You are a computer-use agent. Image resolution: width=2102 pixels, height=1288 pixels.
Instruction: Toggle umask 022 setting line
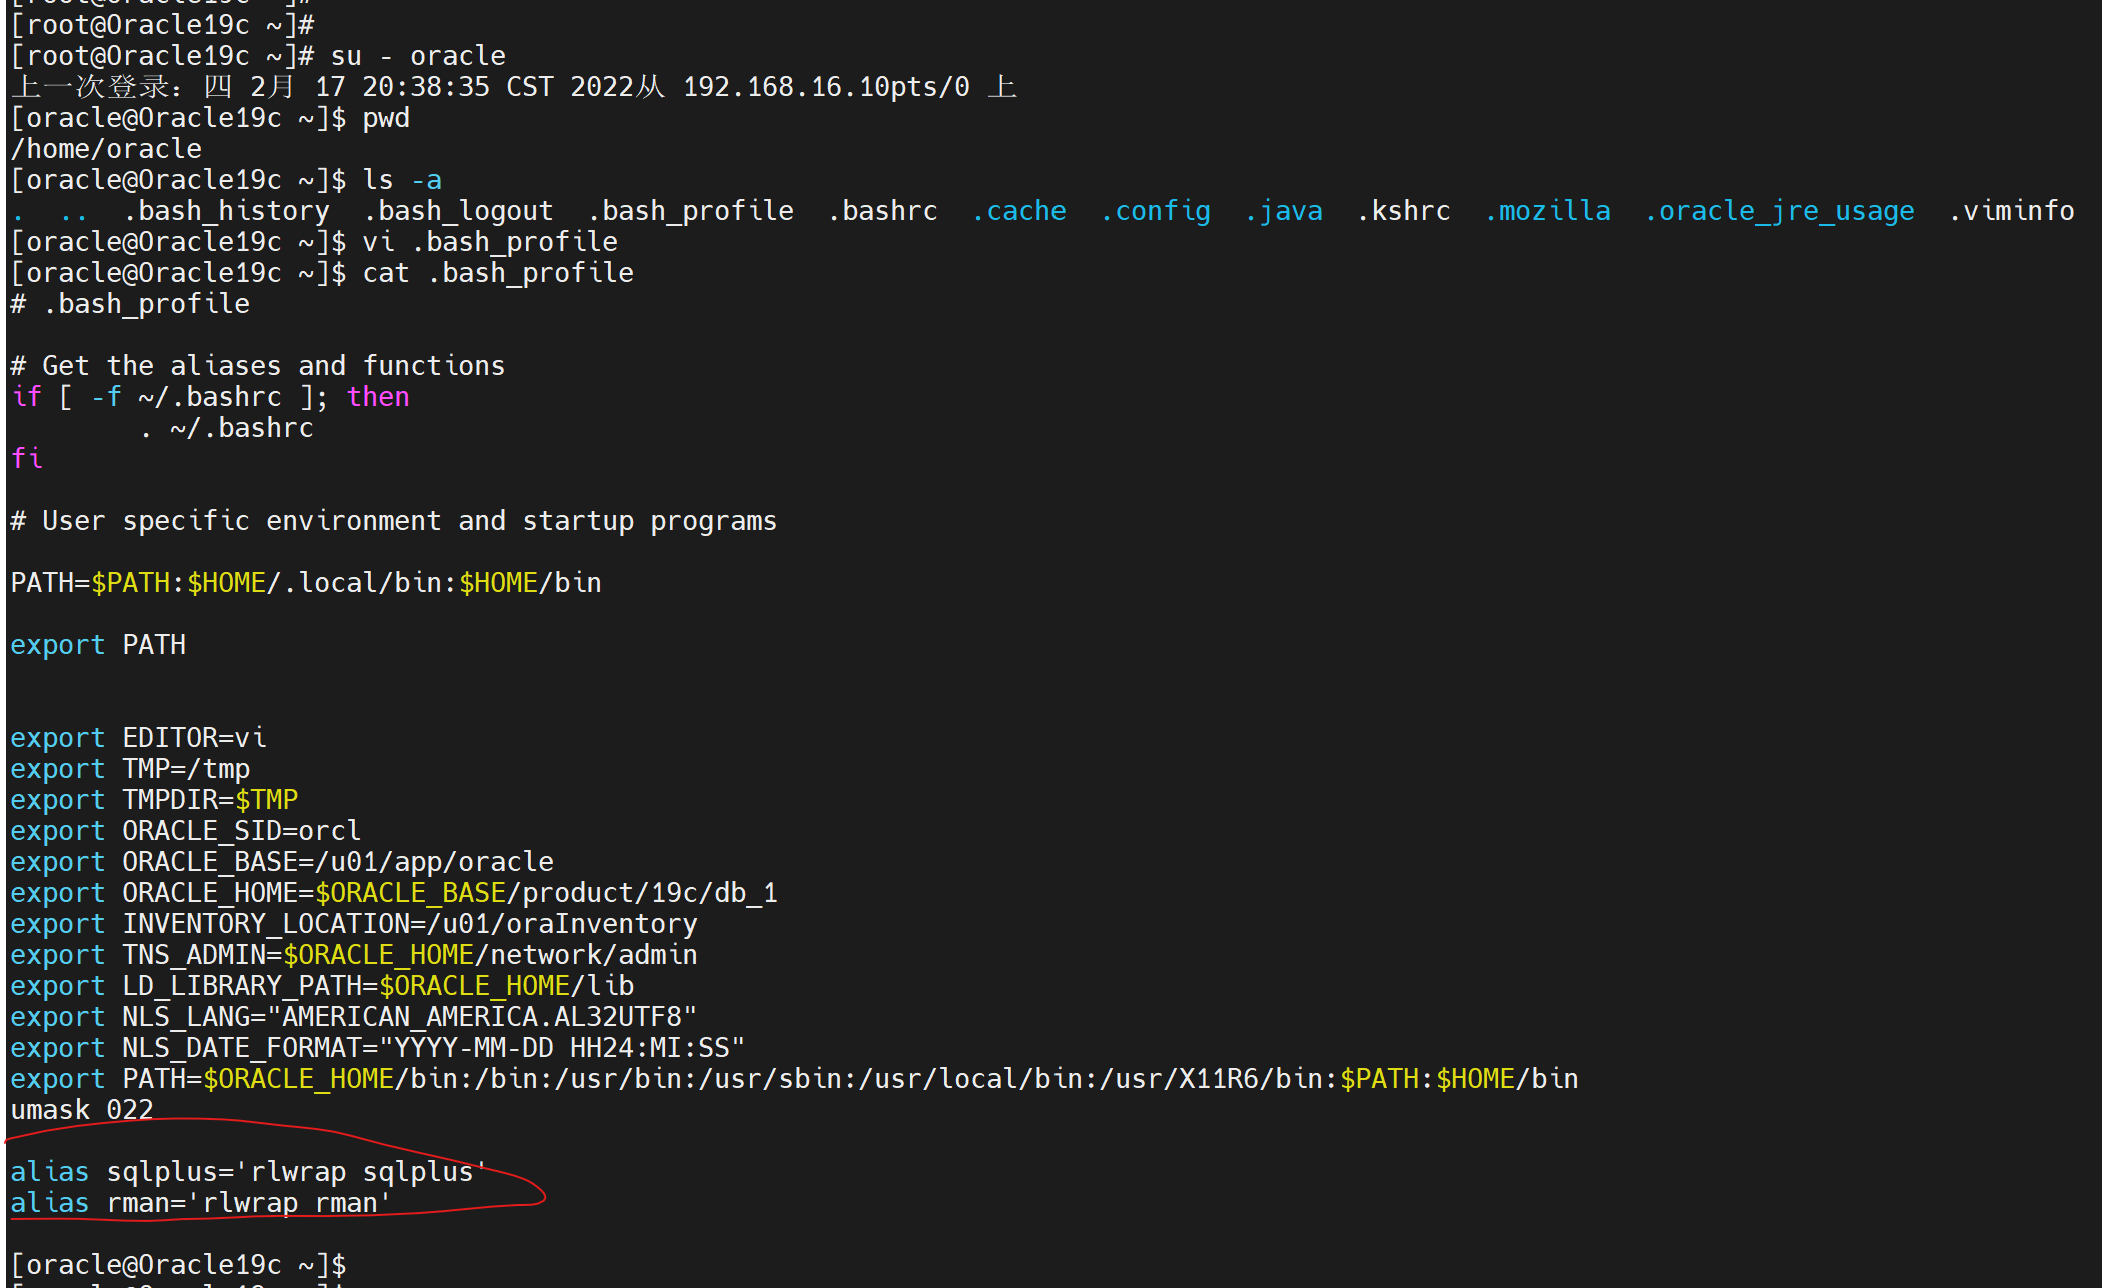pyautogui.click(x=83, y=1109)
